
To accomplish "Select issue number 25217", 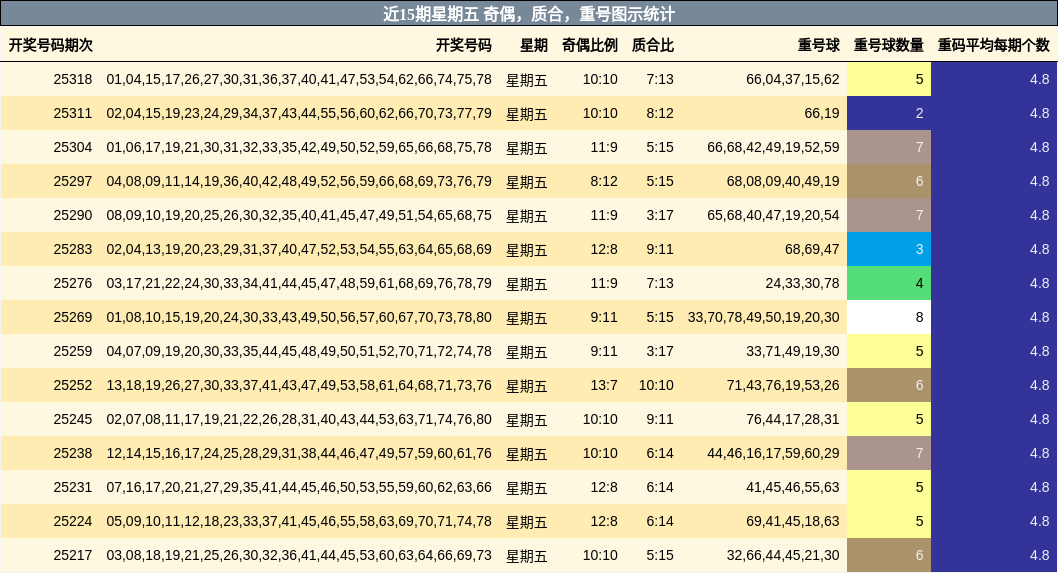I will 73,555.
